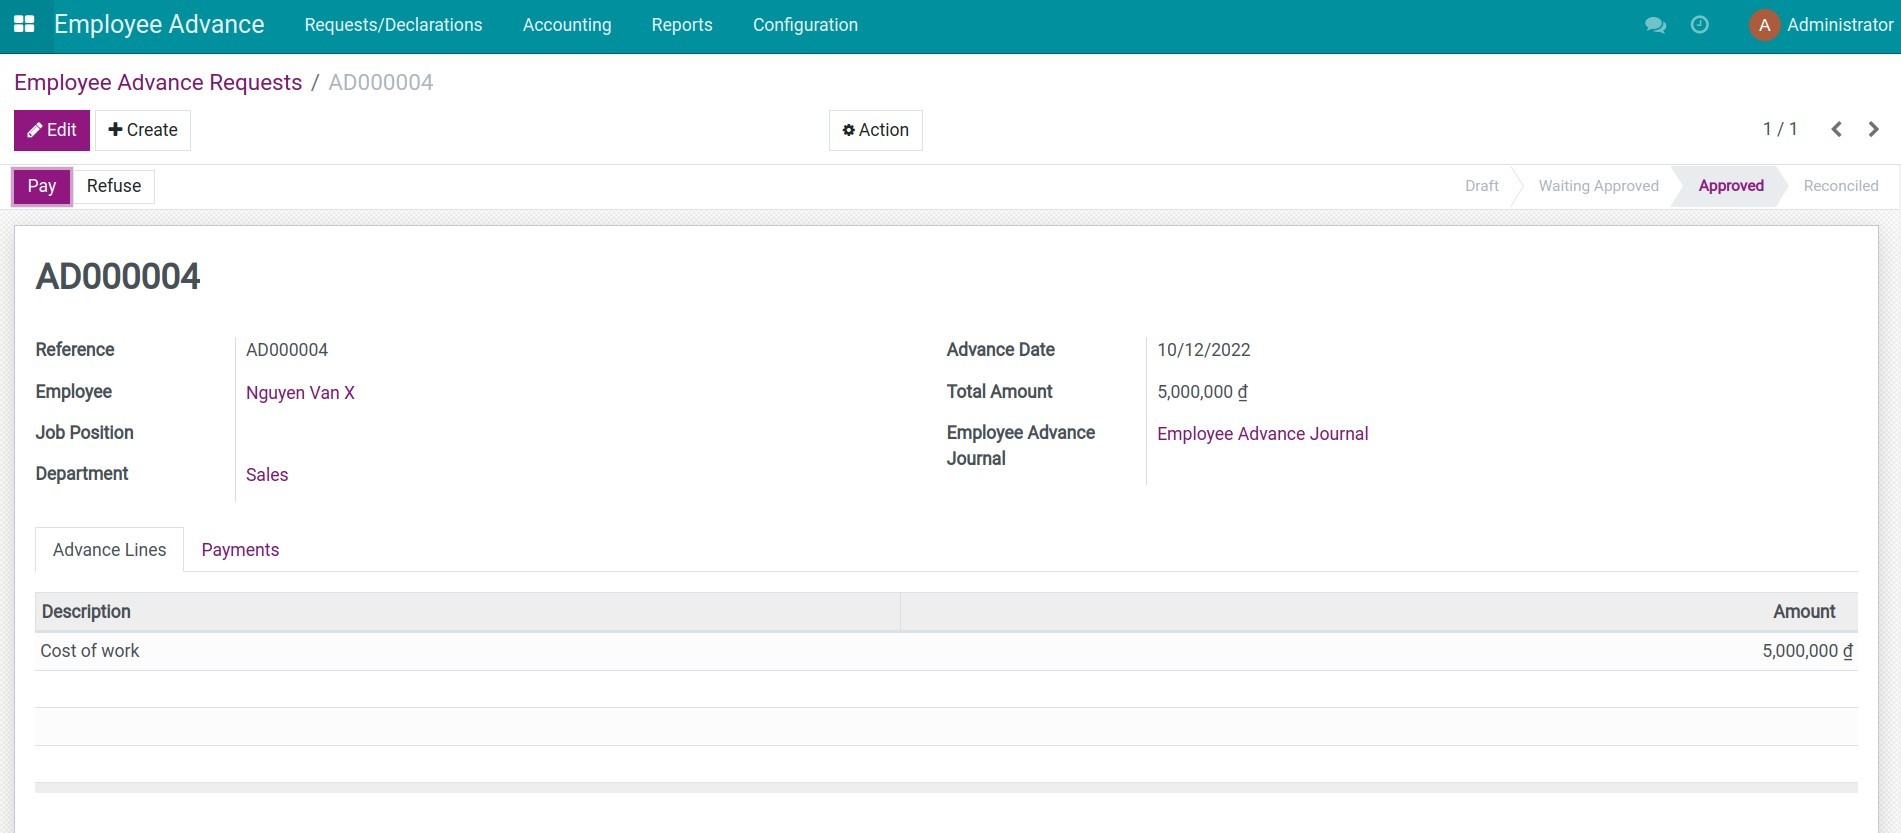Screen dimensions: 1901x833
Task: Click the Employee Advance Journal field label
Action: 1021,446
